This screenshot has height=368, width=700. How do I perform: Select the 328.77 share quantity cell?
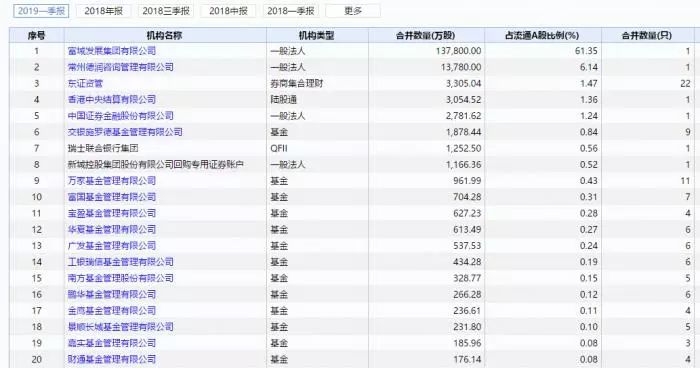pos(467,278)
